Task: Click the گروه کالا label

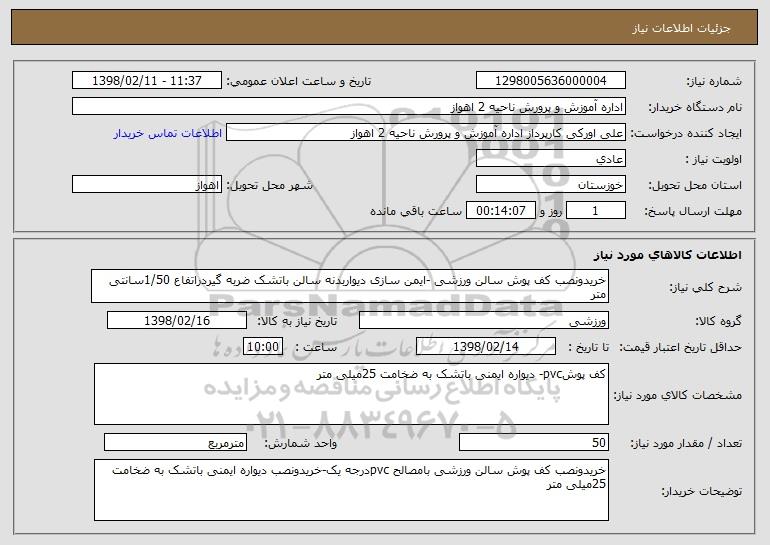Action: click(718, 321)
